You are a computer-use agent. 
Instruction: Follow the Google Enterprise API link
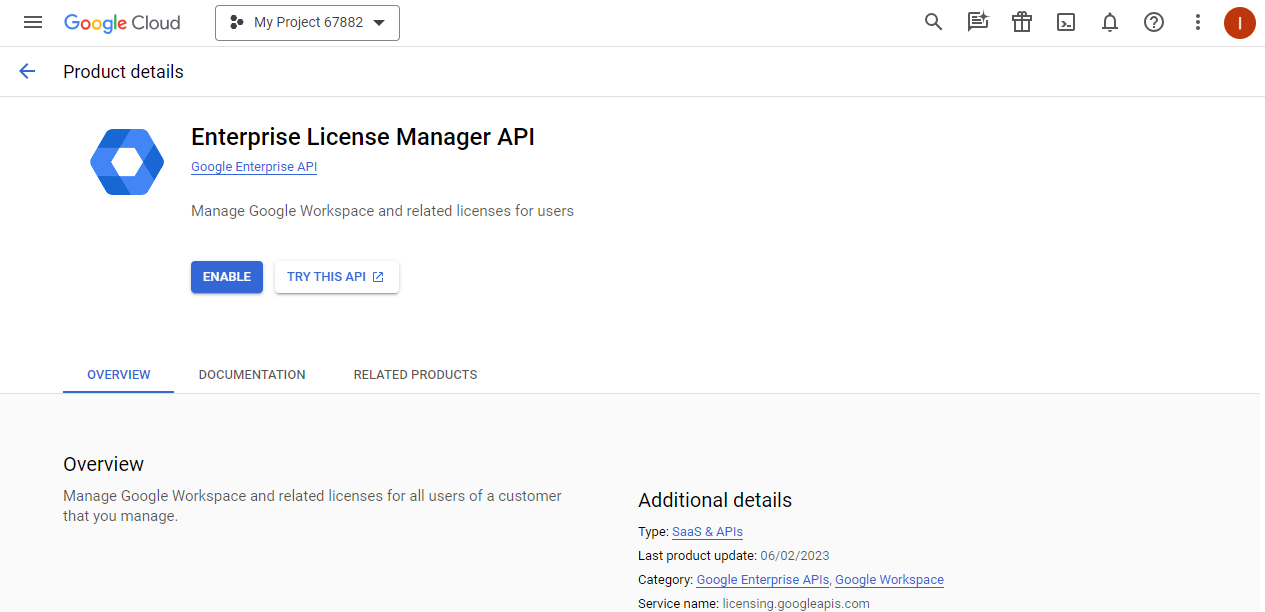click(x=254, y=167)
